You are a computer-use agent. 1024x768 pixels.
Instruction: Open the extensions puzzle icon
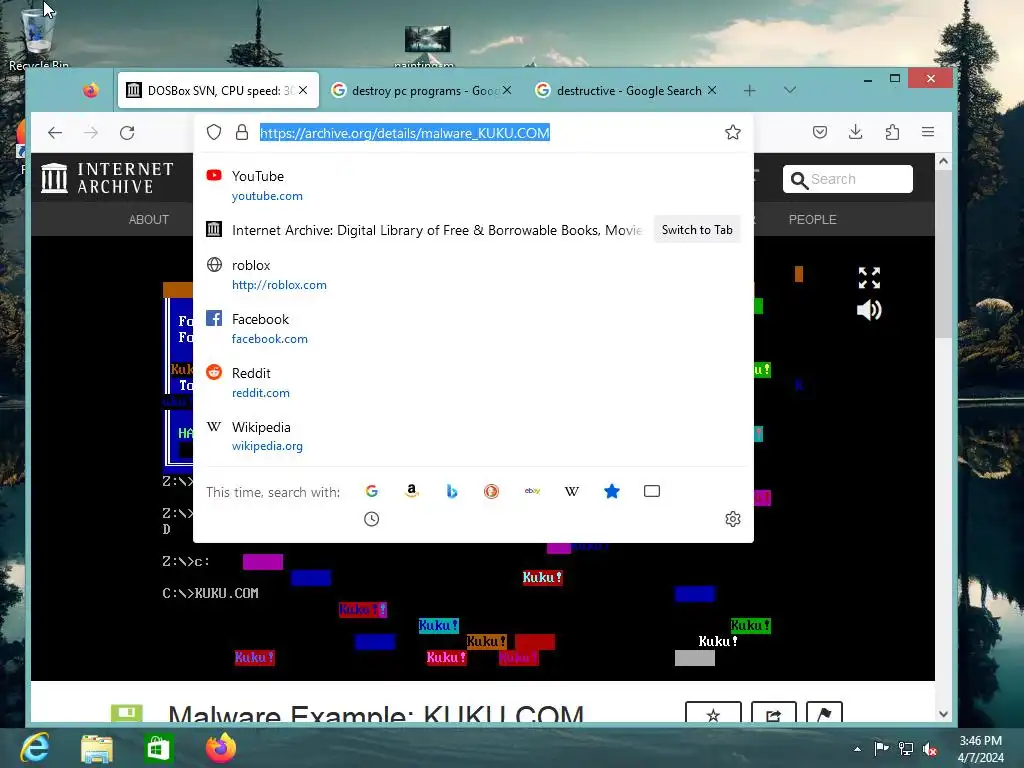point(892,133)
